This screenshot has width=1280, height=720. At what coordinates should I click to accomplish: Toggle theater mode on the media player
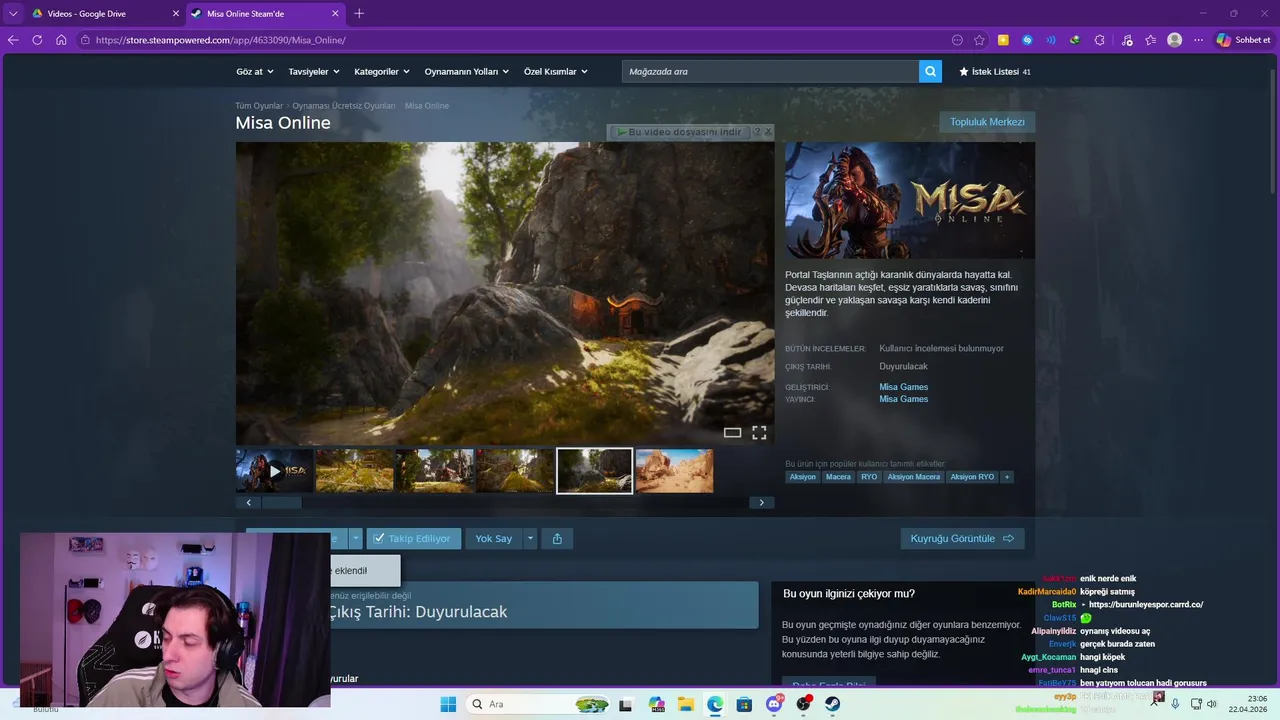tap(732, 433)
